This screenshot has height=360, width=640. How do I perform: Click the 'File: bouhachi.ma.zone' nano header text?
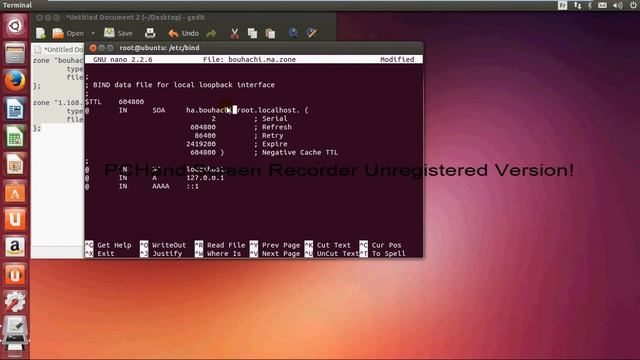[x=249, y=60]
